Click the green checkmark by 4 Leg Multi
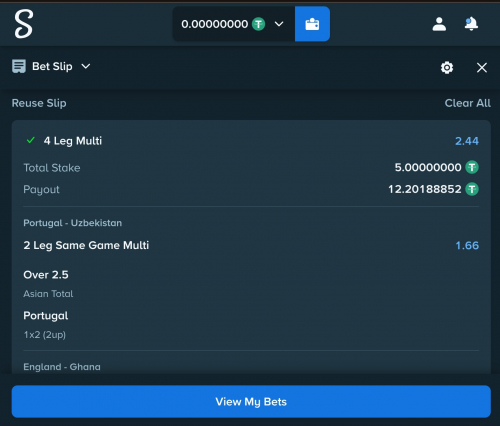Viewport: 500px width, 426px height. pos(31,140)
